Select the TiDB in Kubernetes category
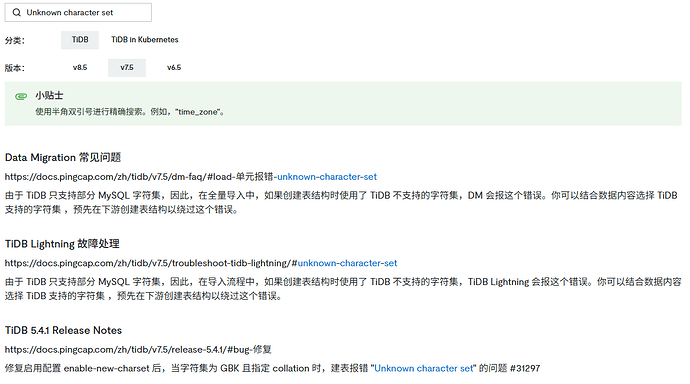690x384 pixels. [x=145, y=40]
